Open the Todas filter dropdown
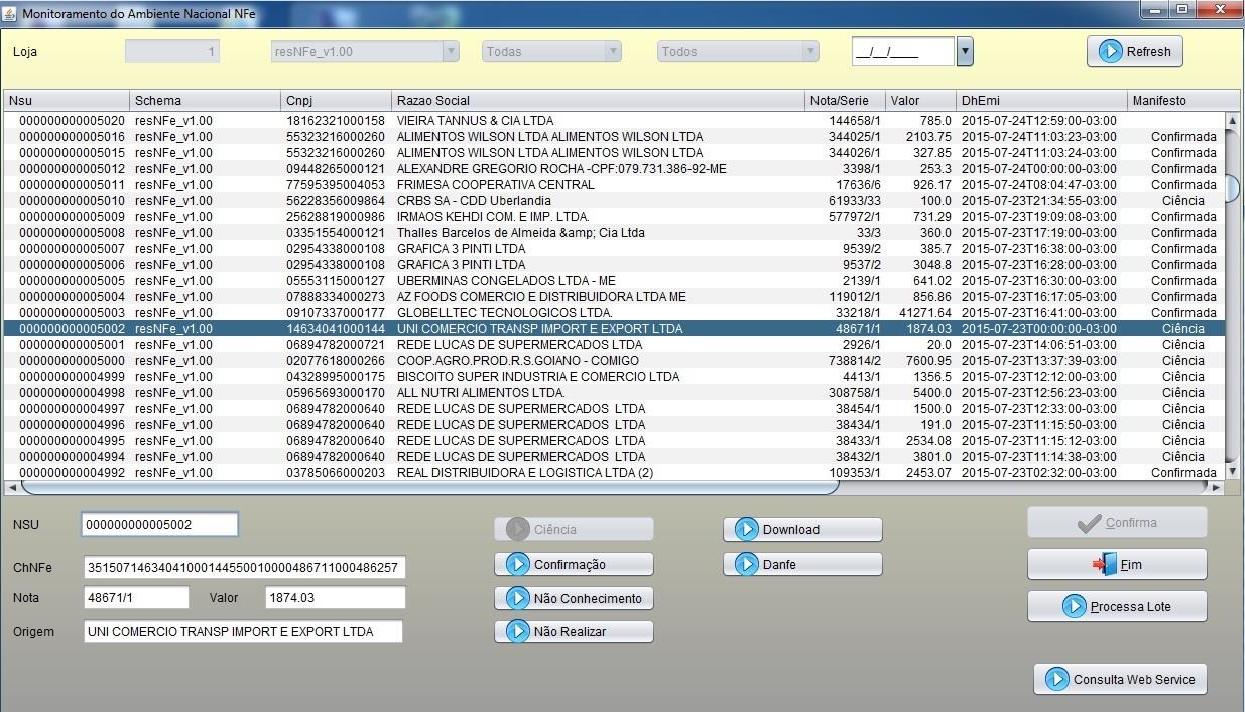 551,51
